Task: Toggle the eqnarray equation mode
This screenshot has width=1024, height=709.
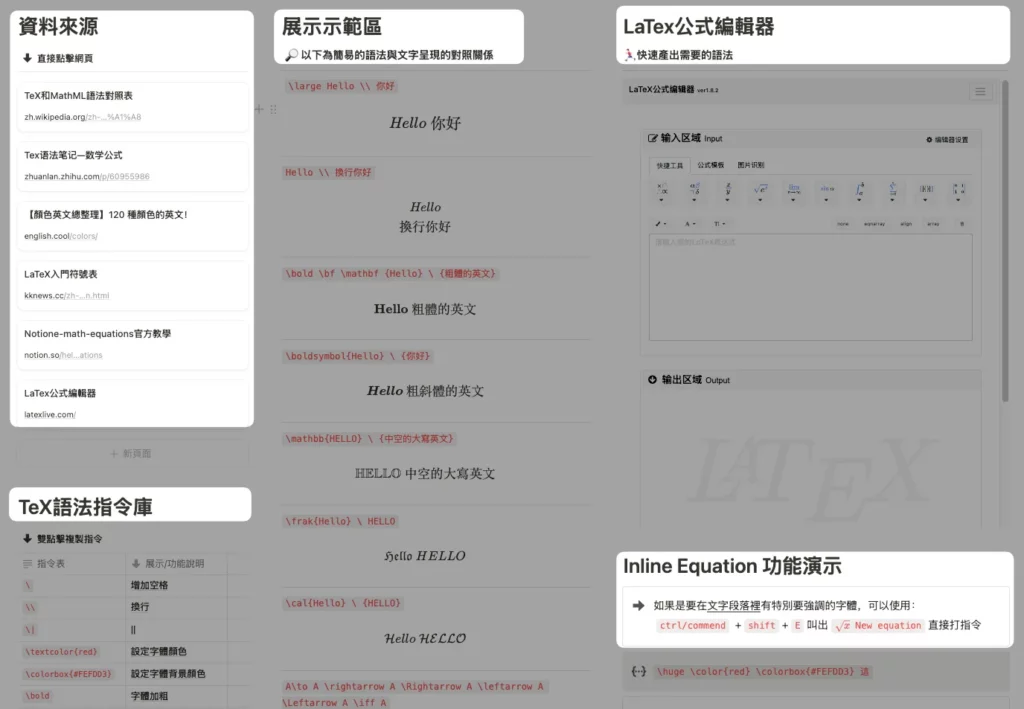Action: [875, 223]
